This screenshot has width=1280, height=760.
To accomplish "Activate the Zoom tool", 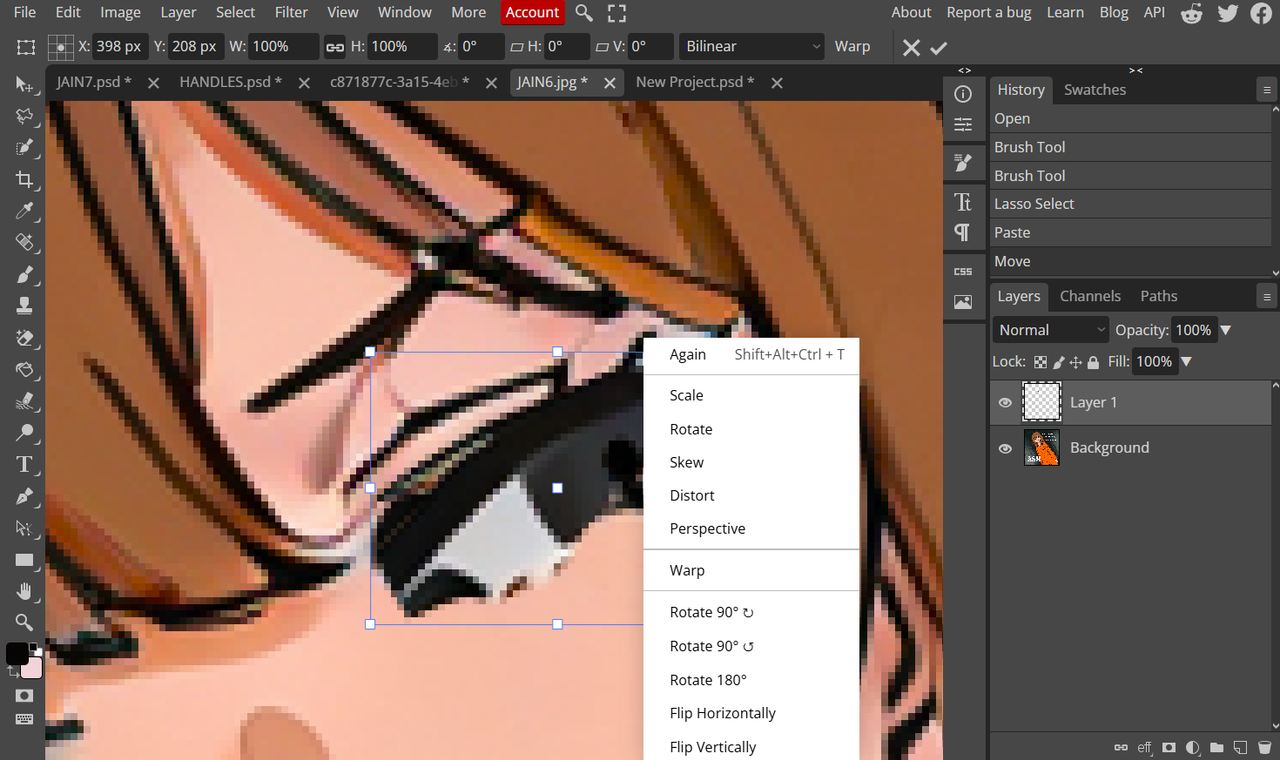I will (x=24, y=623).
